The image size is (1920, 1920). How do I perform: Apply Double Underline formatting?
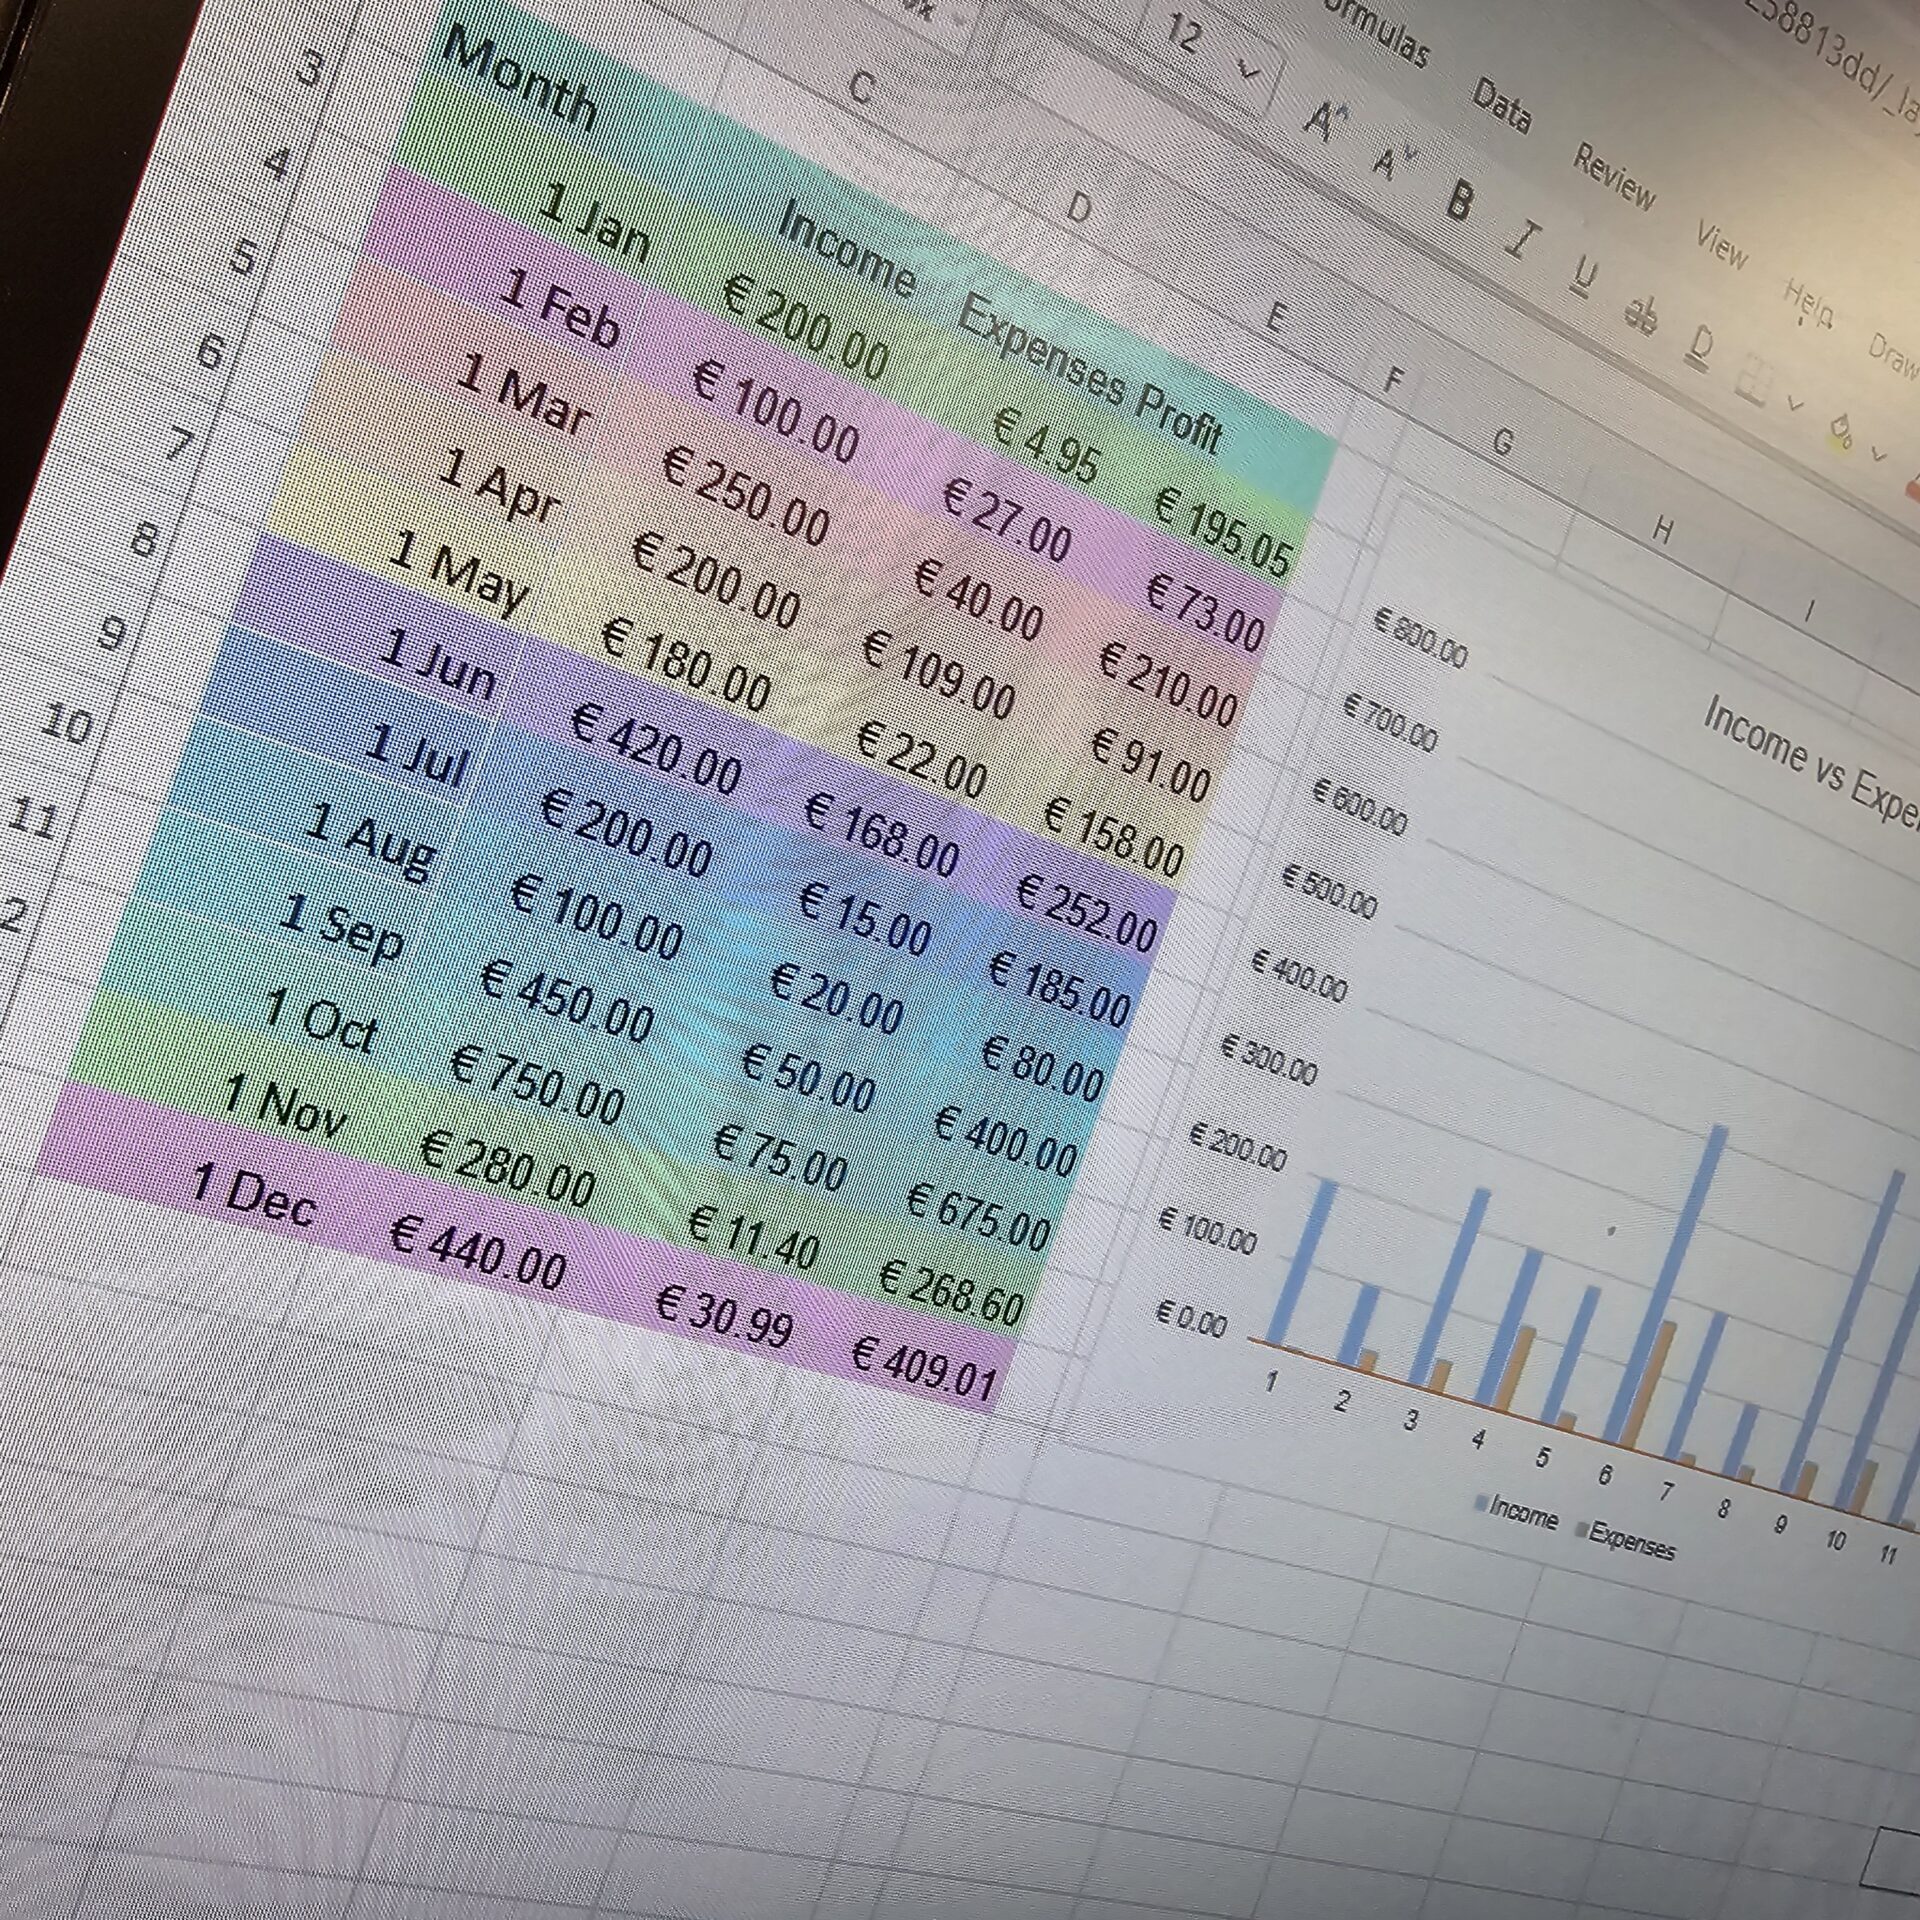(1699, 346)
